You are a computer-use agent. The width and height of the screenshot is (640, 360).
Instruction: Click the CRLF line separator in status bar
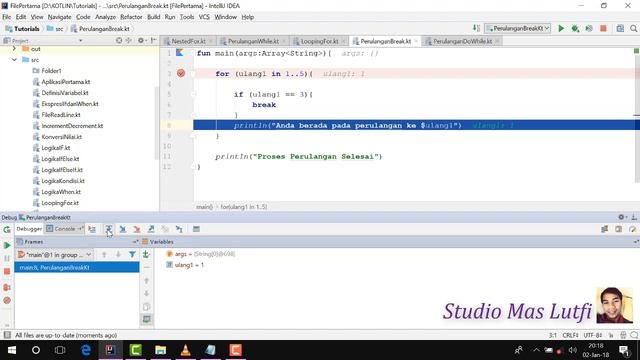pyautogui.click(x=570, y=335)
